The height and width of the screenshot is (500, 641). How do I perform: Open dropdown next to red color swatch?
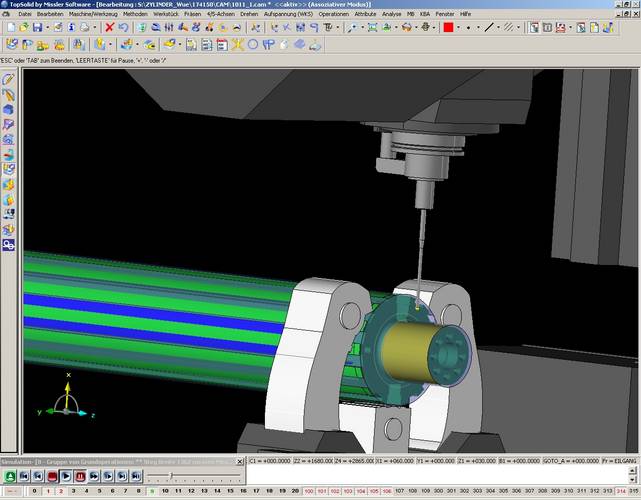(458, 27)
